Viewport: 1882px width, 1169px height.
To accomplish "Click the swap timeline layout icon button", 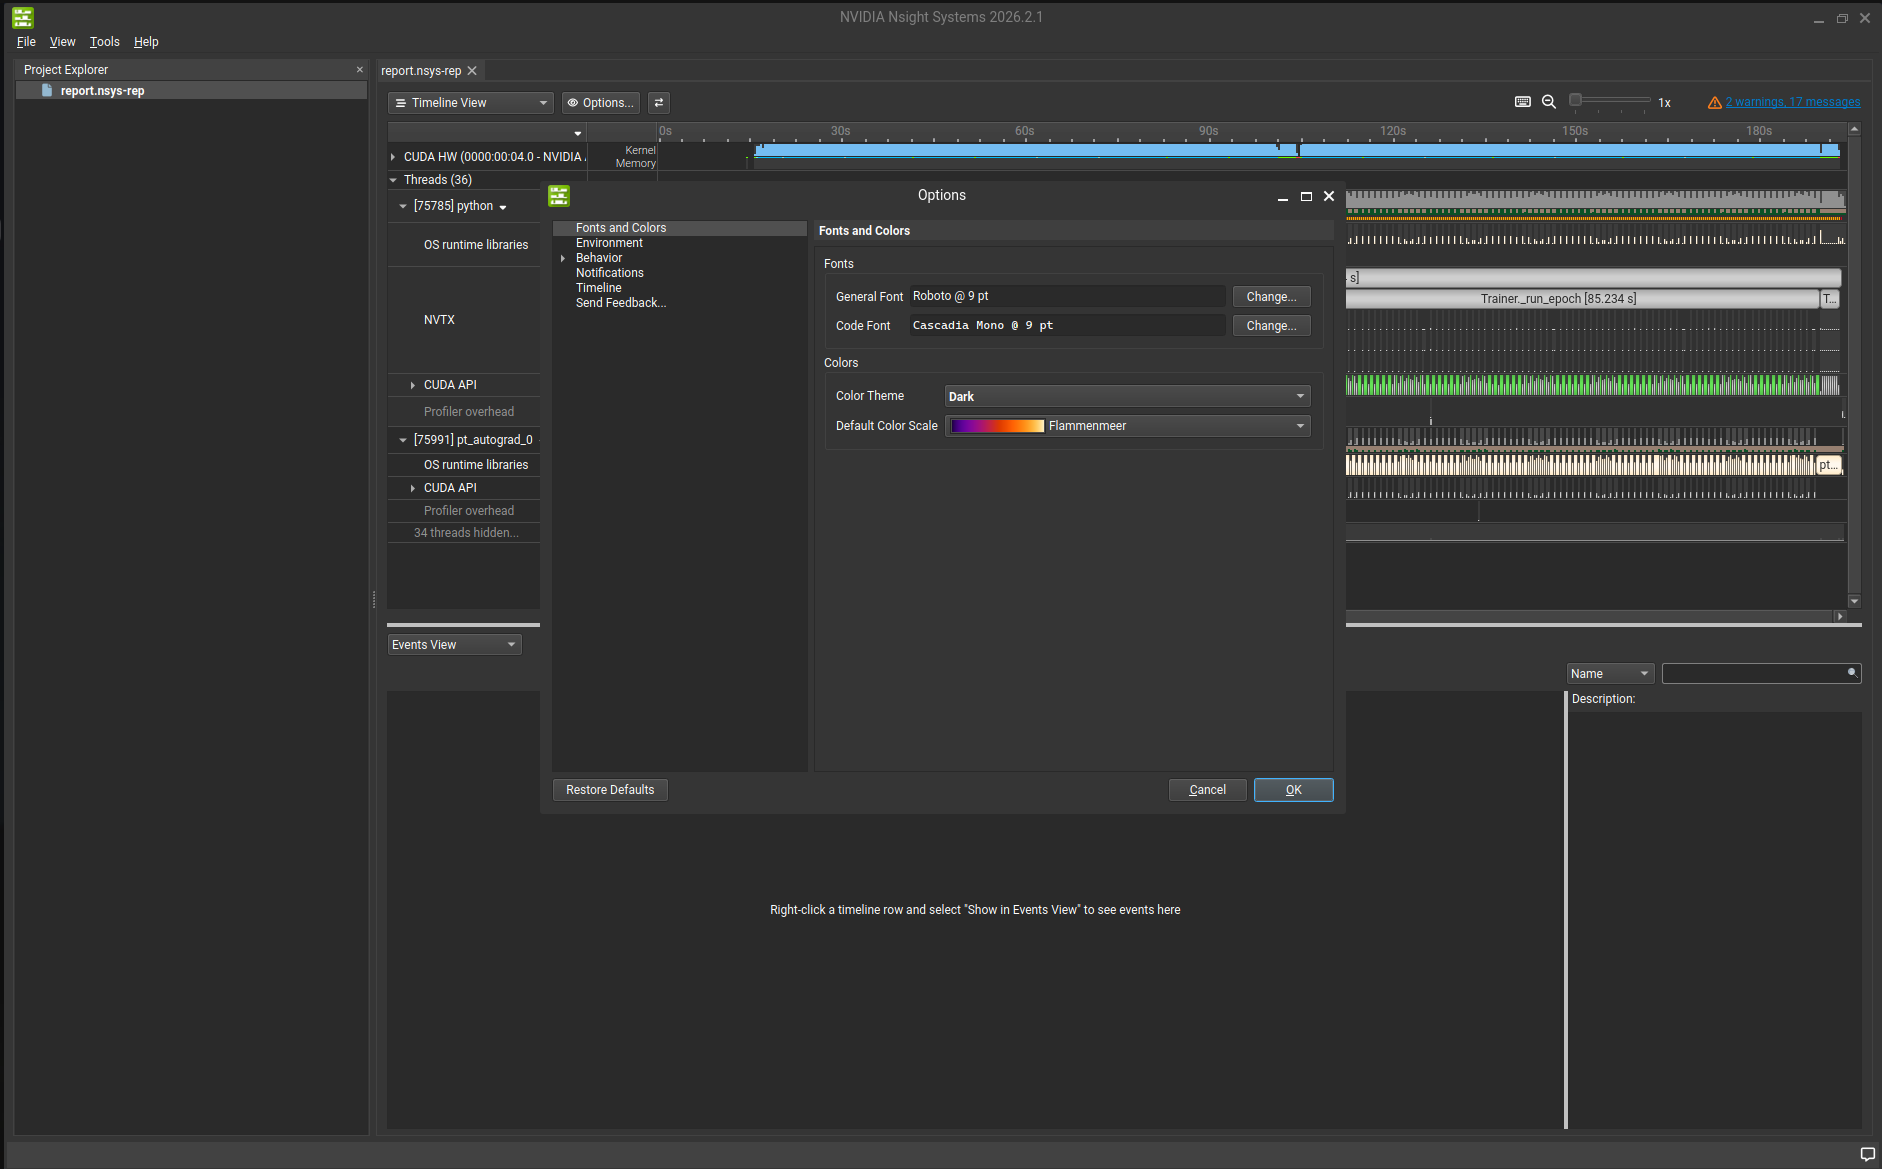I will [x=659, y=103].
